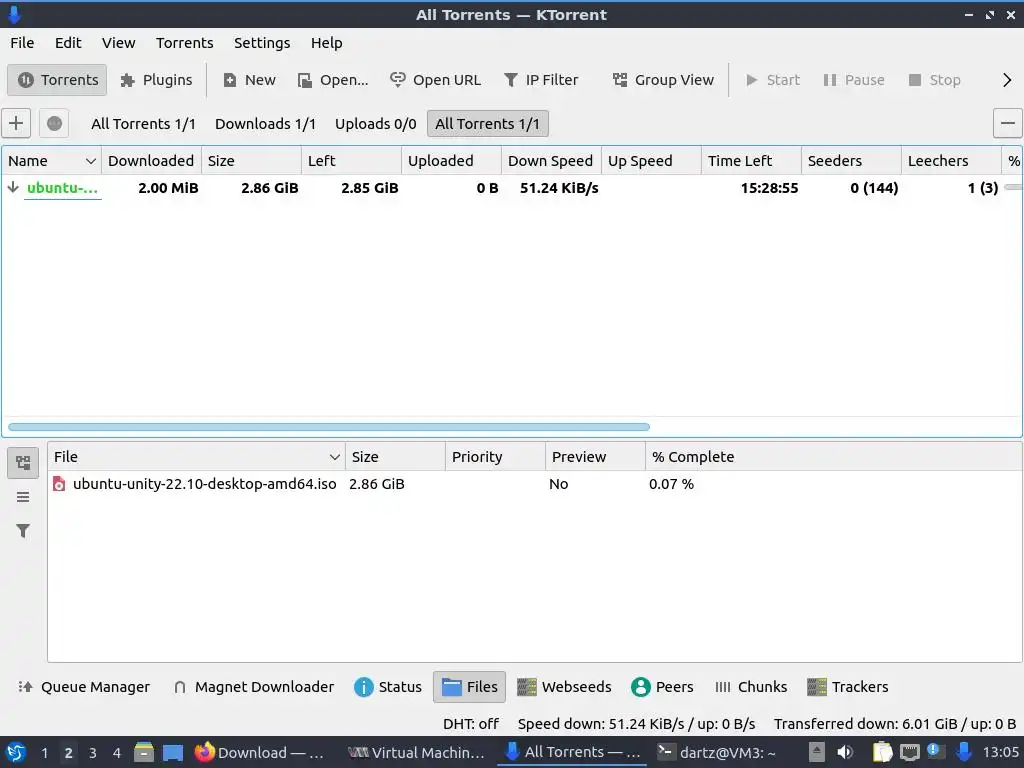This screenshot has width=1024, height=768.
Task: Open the File menu
Action: click(22, 43)
